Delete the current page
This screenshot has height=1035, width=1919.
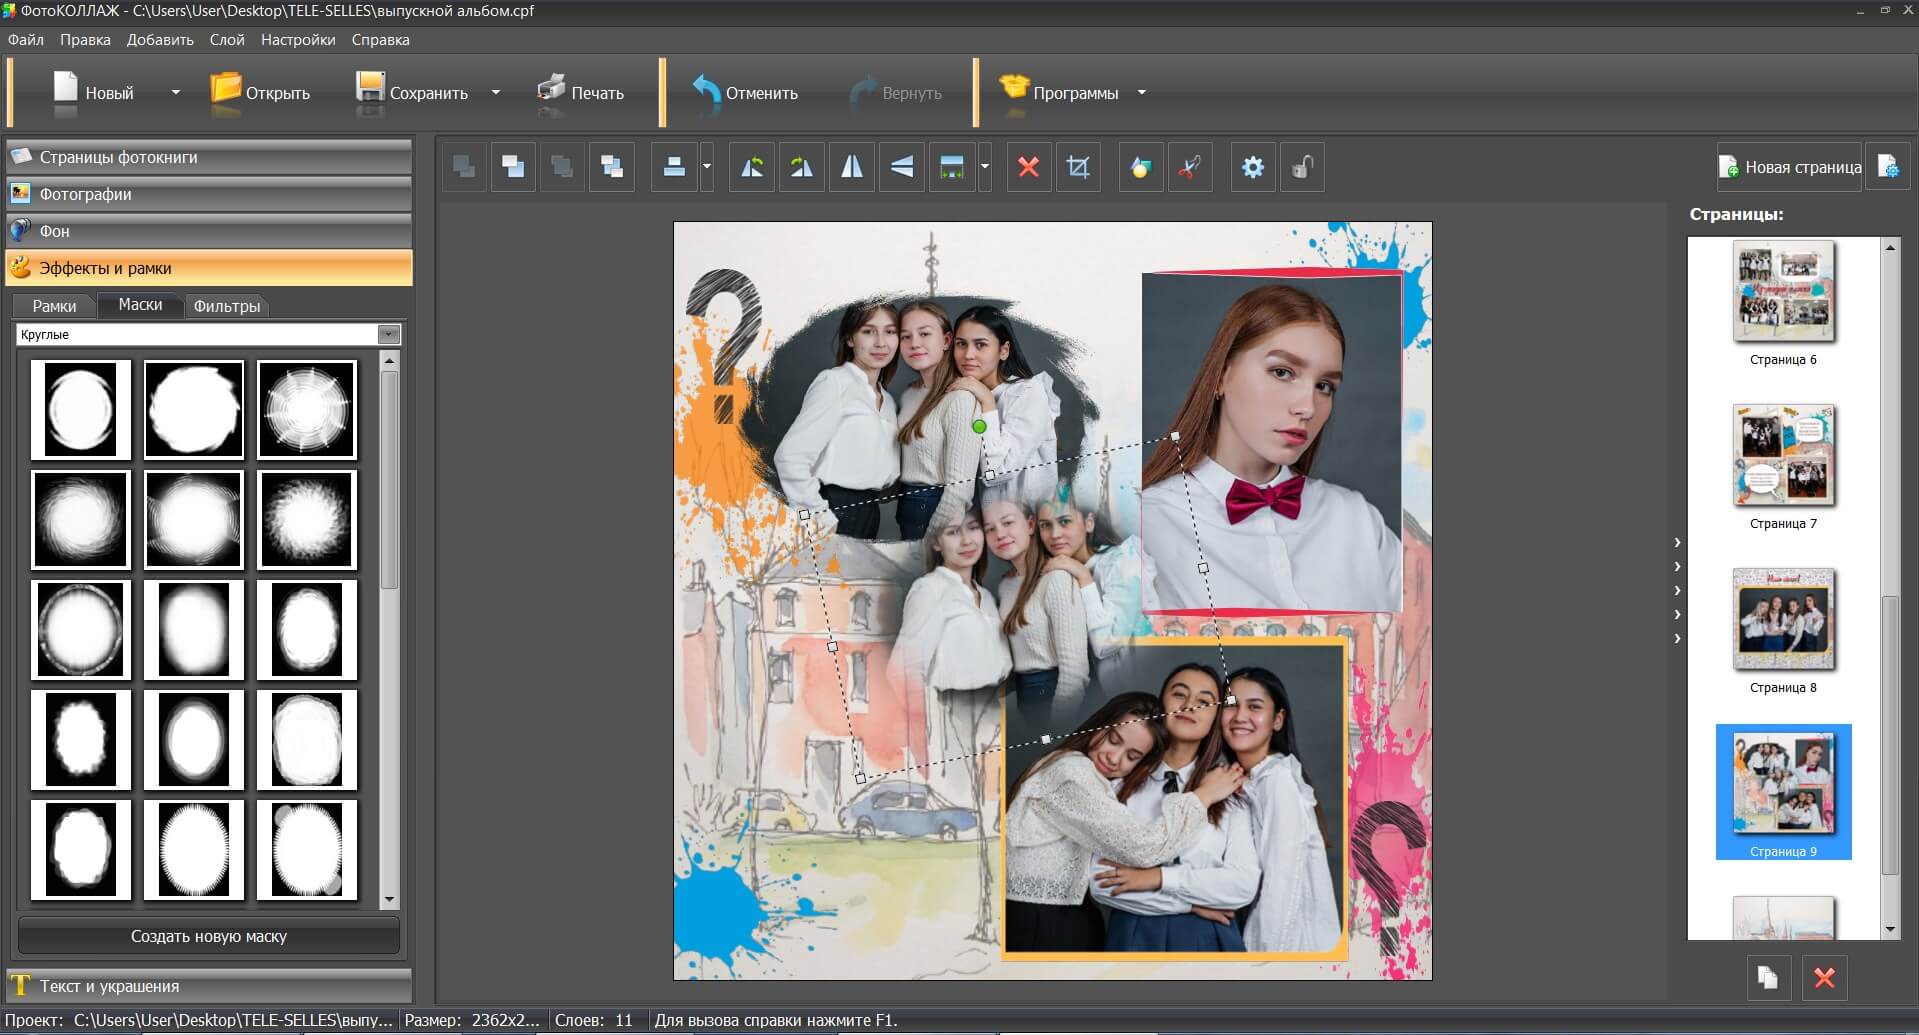[1824, 977]
